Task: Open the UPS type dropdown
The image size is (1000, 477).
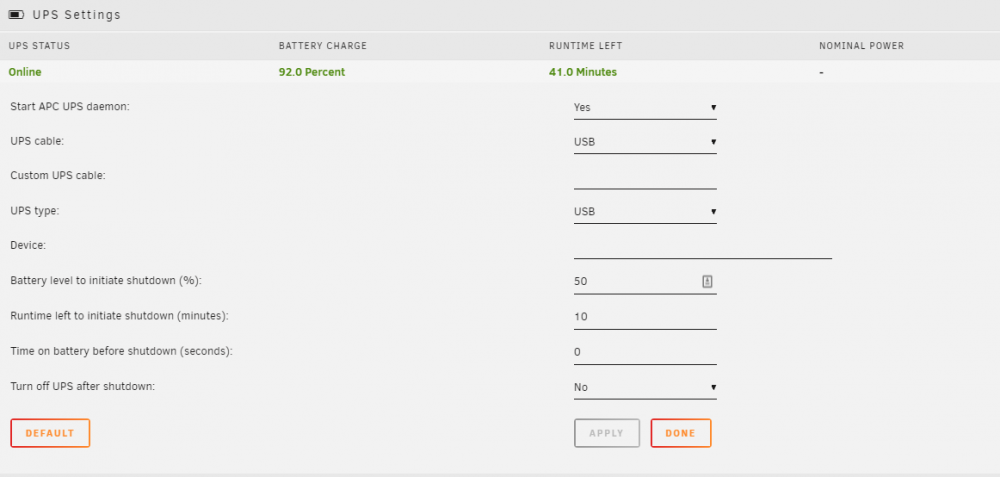Action: tap(645, 212)
